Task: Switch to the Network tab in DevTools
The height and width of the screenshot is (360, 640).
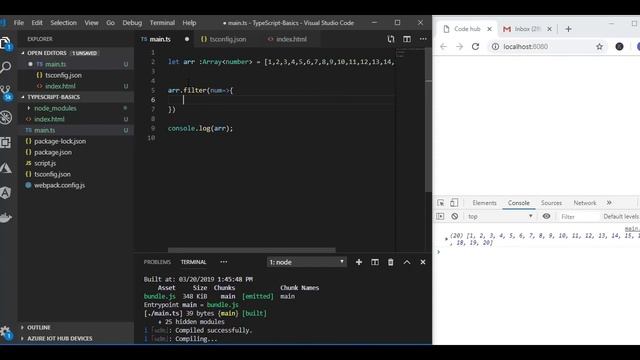Action: 584,203
